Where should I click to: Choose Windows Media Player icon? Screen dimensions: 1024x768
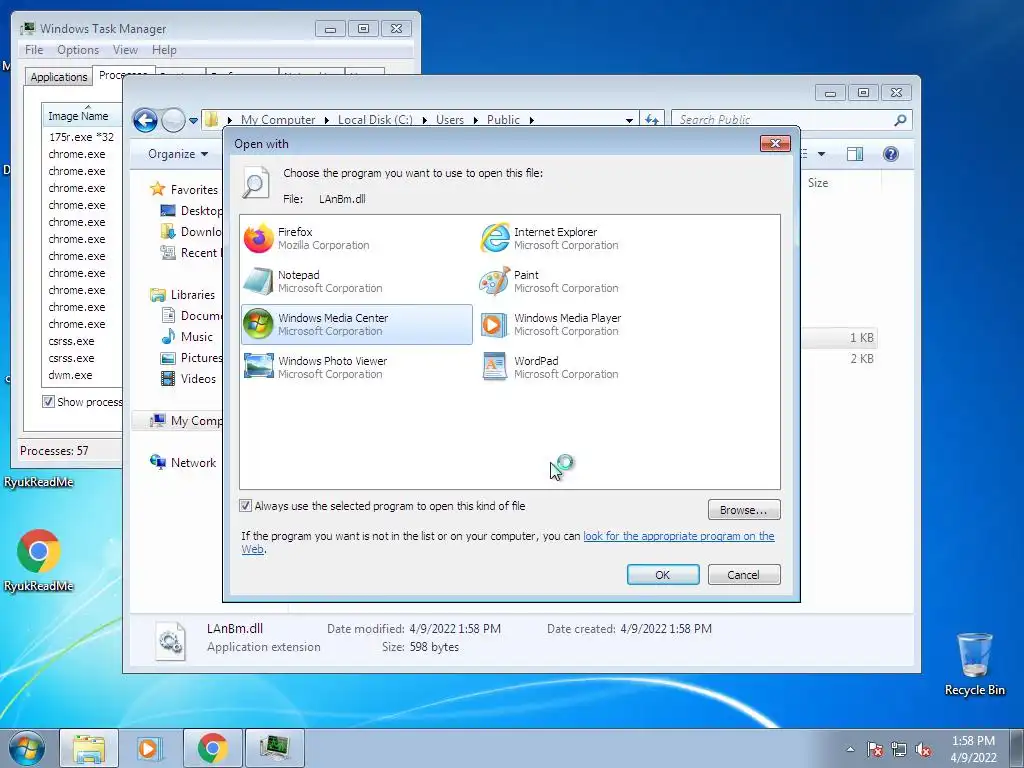pyautogui.click(x=494, y=325)
